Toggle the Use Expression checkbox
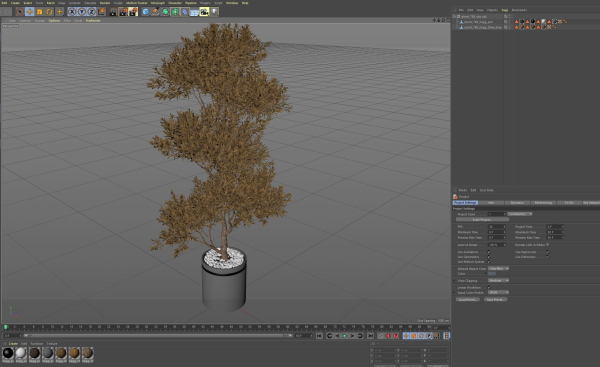This screenshot has width=600, height=367. click(x=548, y=252)
